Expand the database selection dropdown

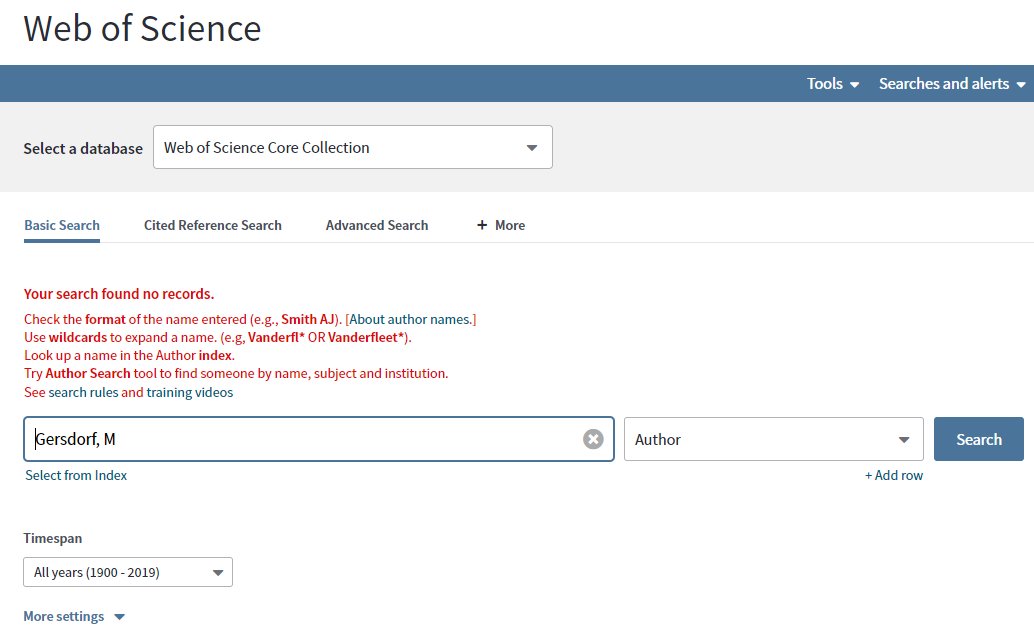pos(353,147)
